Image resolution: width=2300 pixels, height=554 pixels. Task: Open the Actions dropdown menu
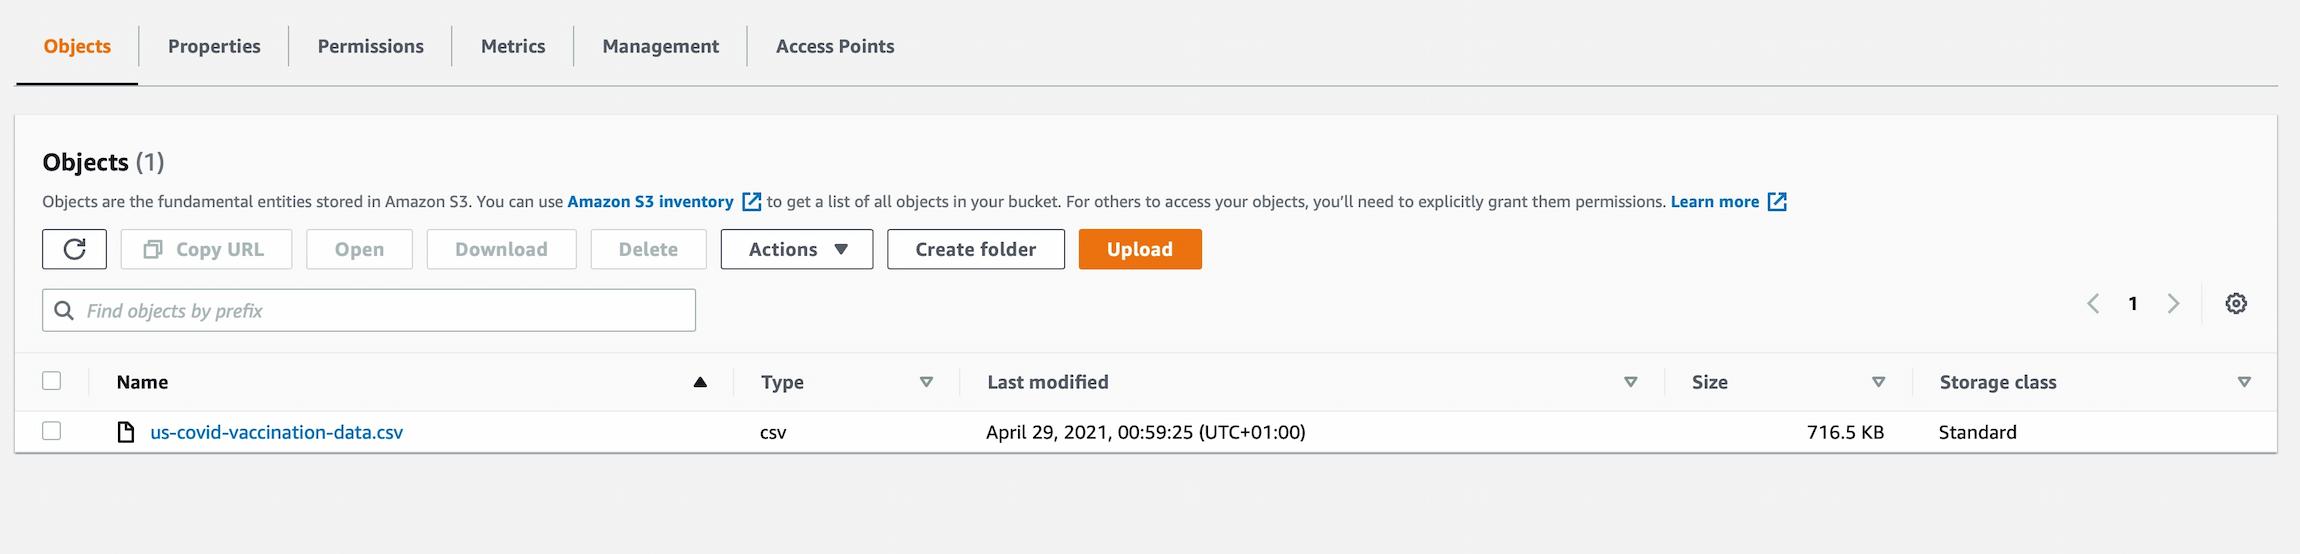tap(797, 249)
